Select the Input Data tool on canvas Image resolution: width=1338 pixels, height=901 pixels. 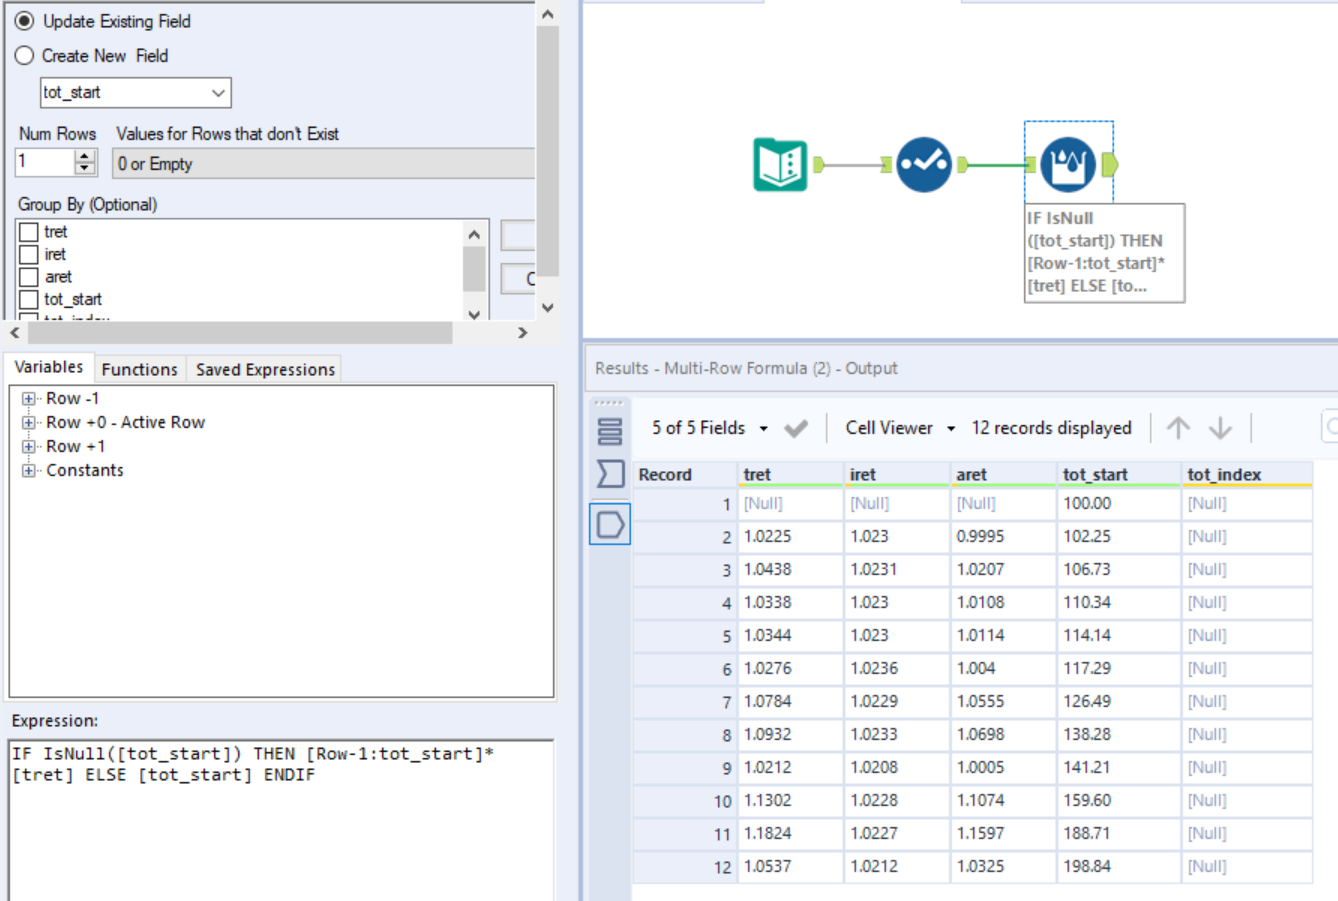pos(779,164)
